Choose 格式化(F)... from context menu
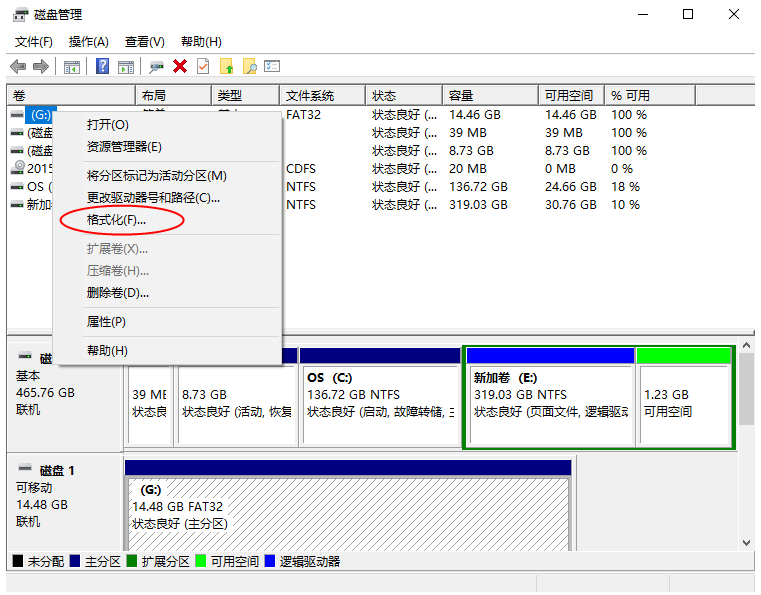Viewport: 761px width, 595px height. click(x=116, y=219)
